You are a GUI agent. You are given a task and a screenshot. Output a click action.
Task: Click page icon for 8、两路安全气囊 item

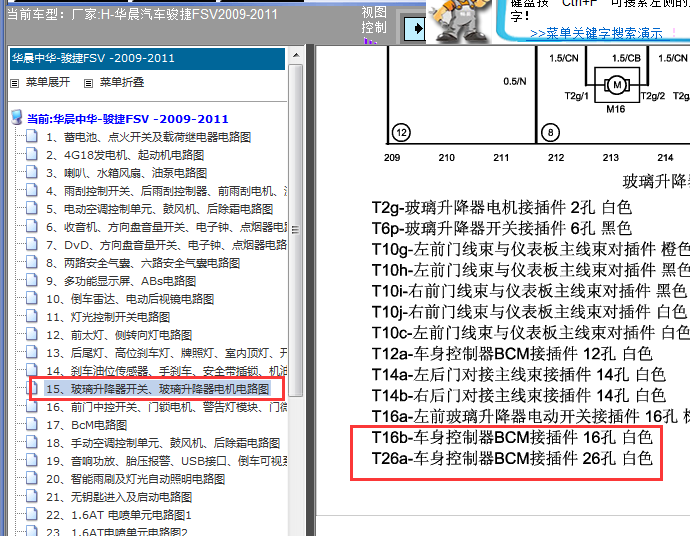[32, 262]
